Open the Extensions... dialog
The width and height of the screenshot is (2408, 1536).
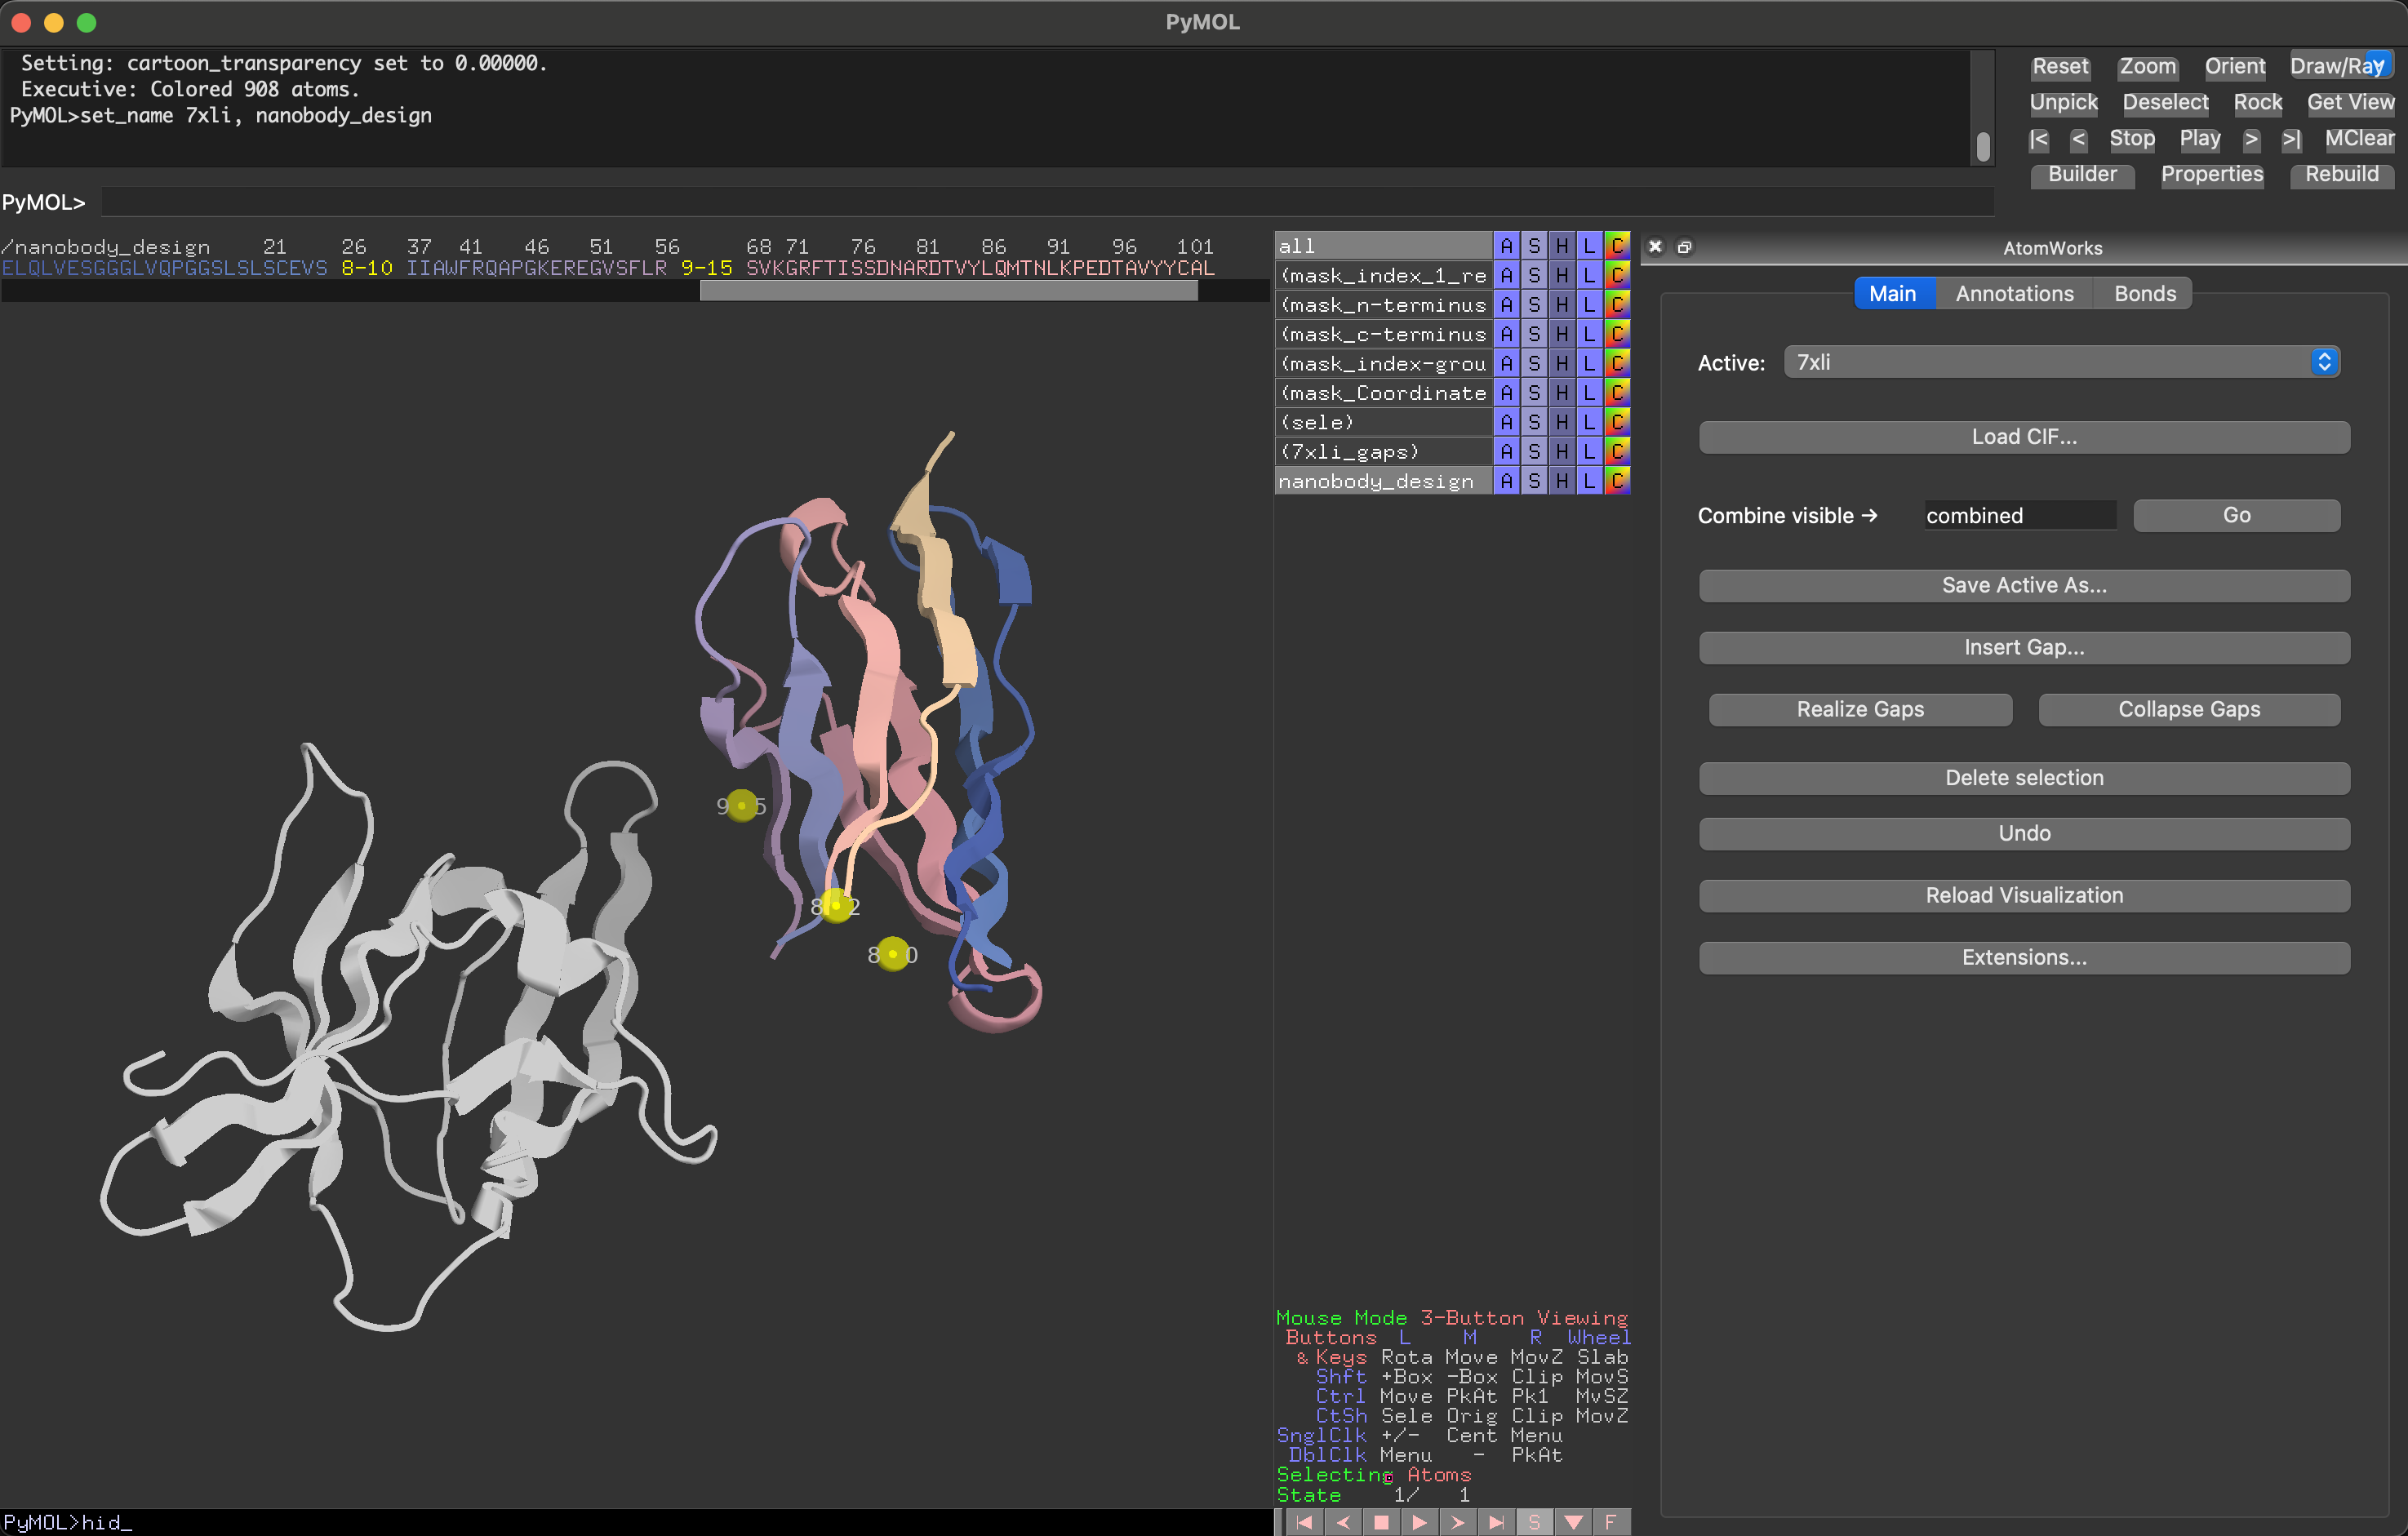click(x=2024, y=957)
